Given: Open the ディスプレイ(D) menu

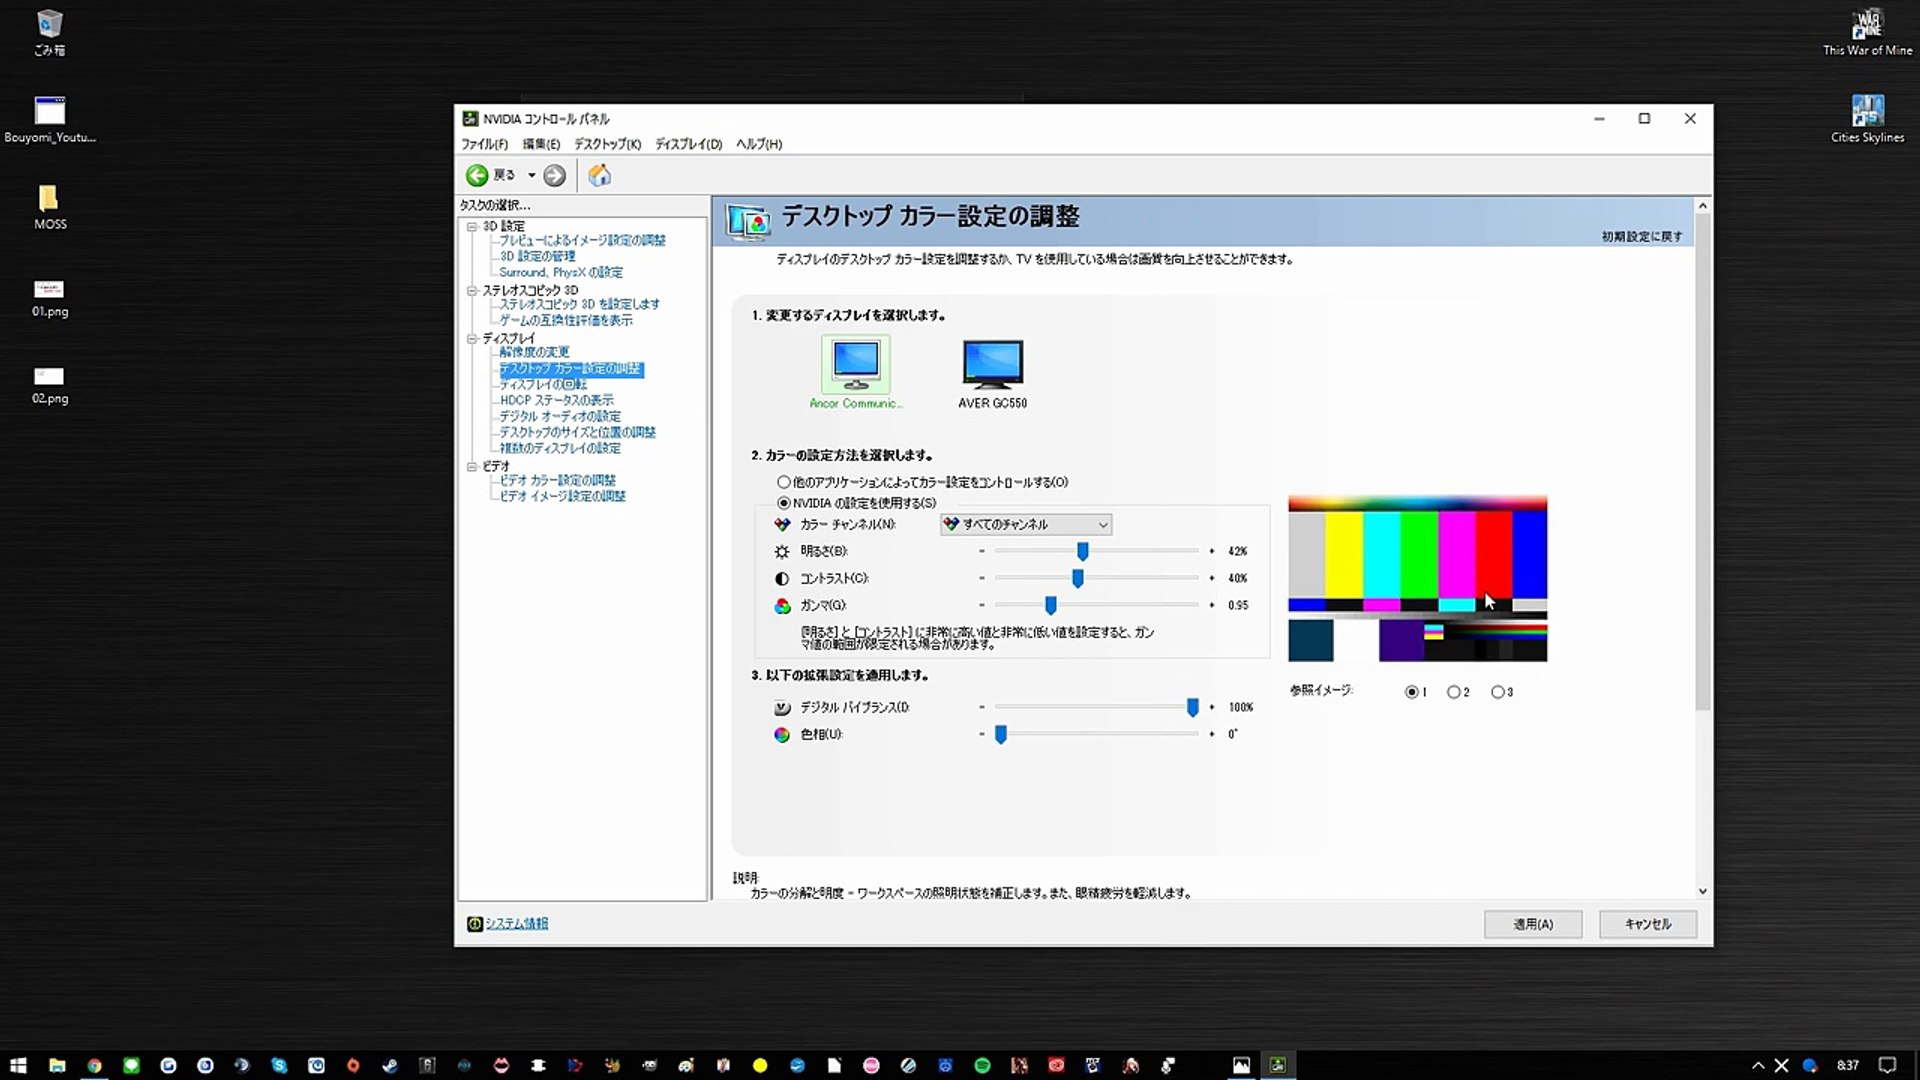Looking at the screenshot, I should coord(688,144).
